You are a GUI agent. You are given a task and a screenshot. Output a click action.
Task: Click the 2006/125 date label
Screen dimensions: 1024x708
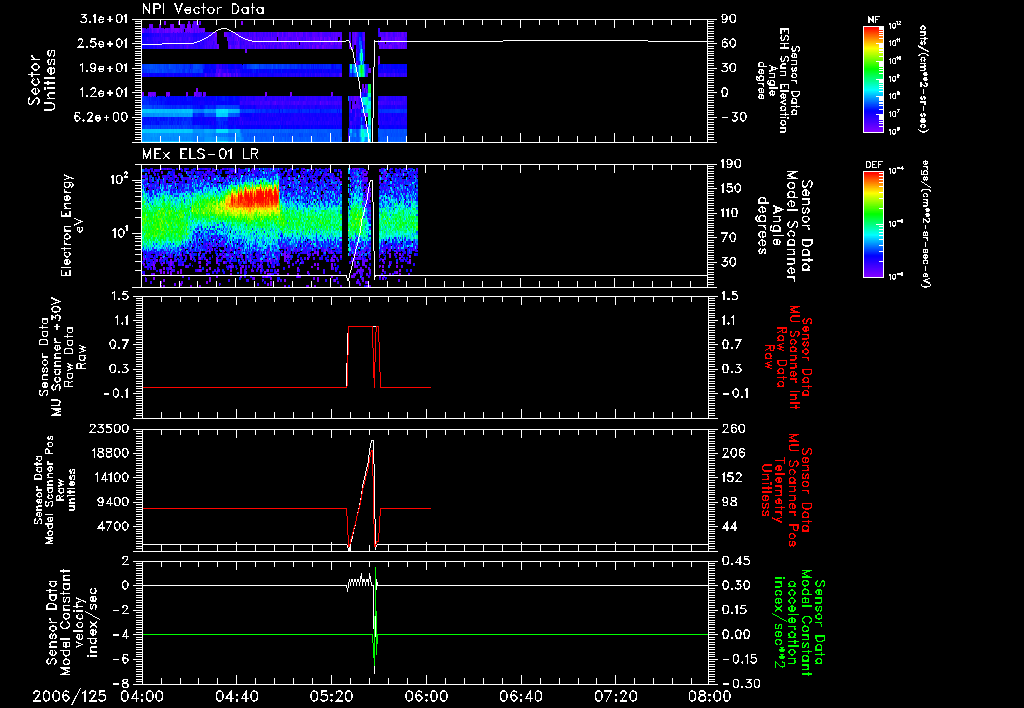(x=70, y=697)
